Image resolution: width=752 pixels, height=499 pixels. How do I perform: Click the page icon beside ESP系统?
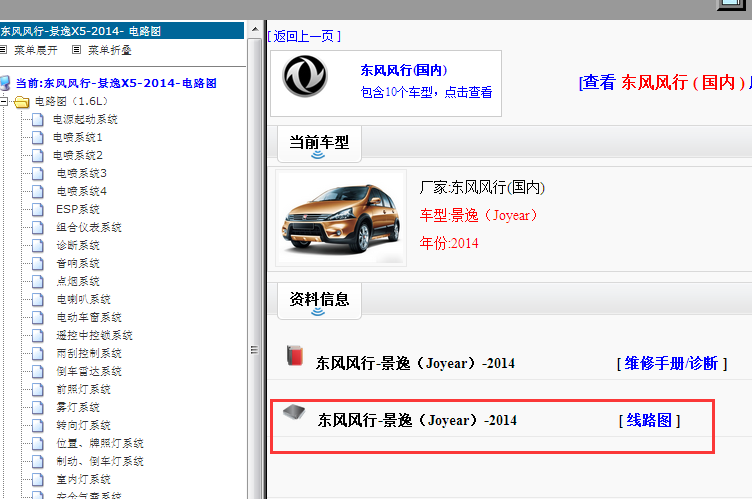[x=38, y=210]
